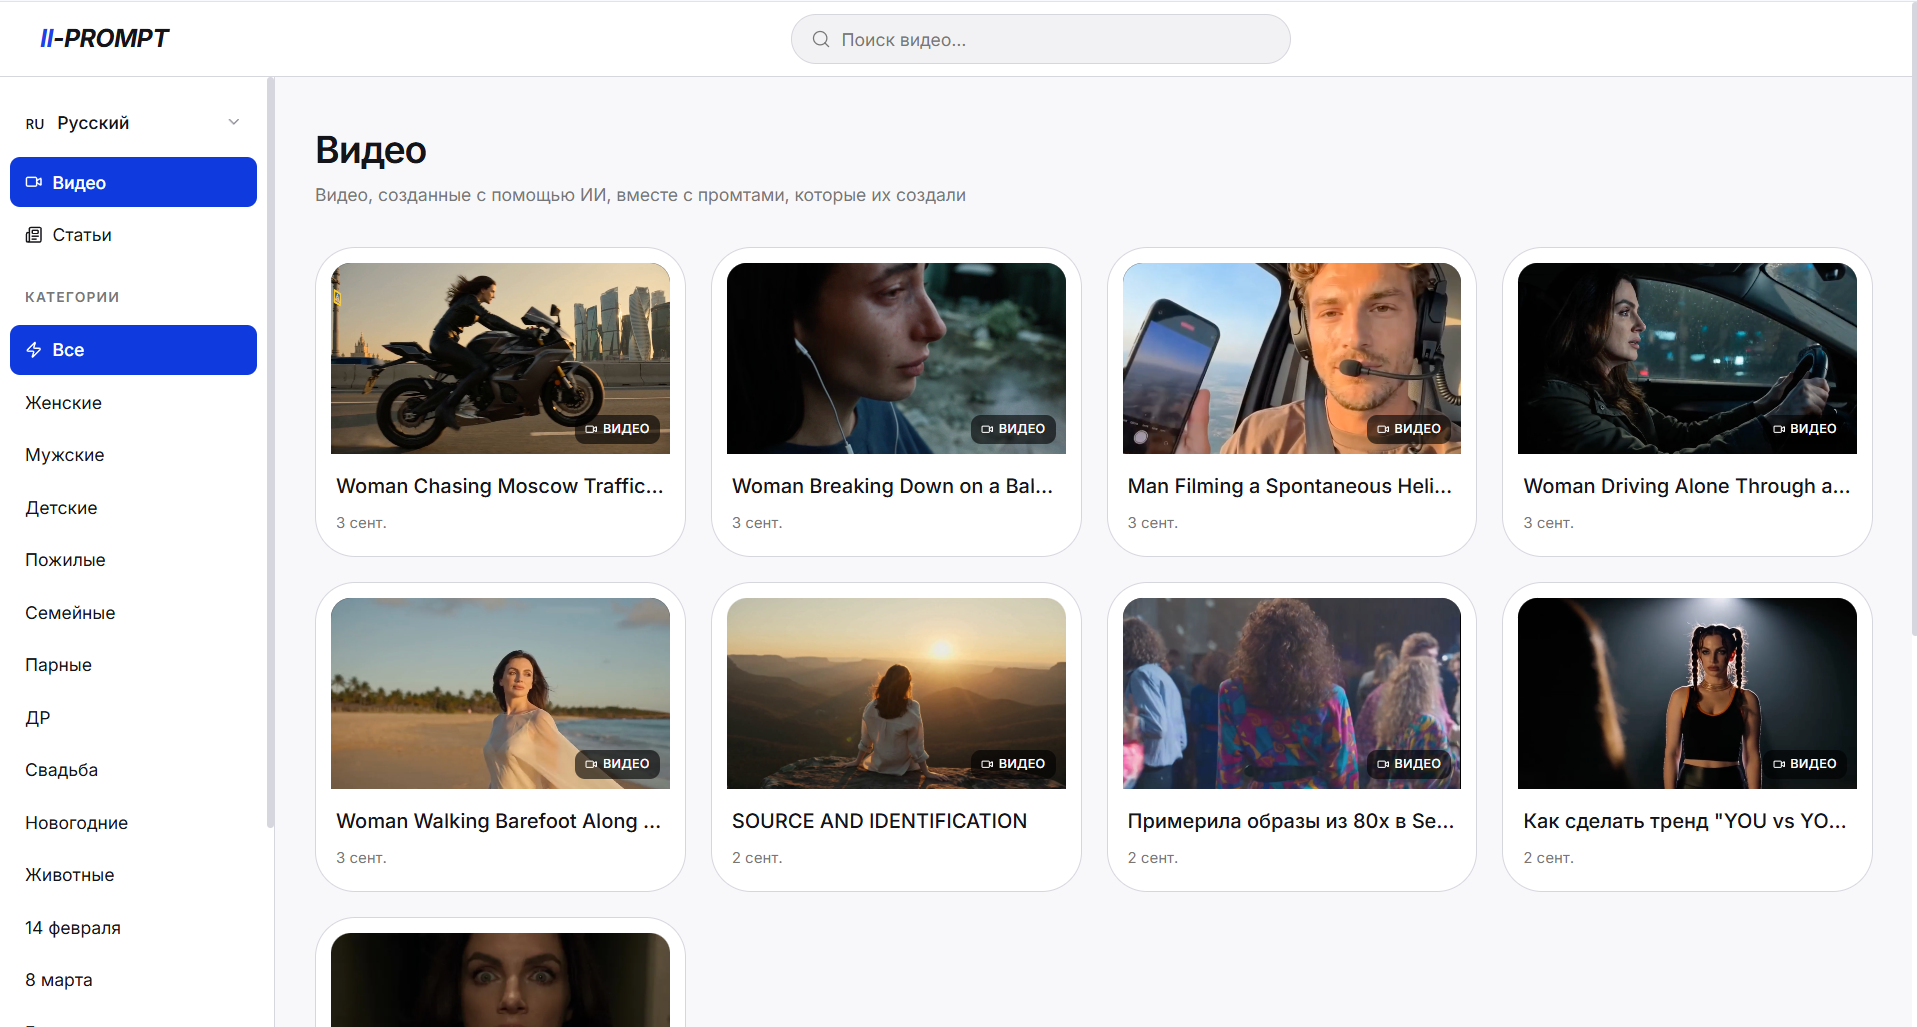Click ВИДЕО badge on sunset mountain thumbnail
Screen dimensions: 1917x1027
[x=1013, y=764]
